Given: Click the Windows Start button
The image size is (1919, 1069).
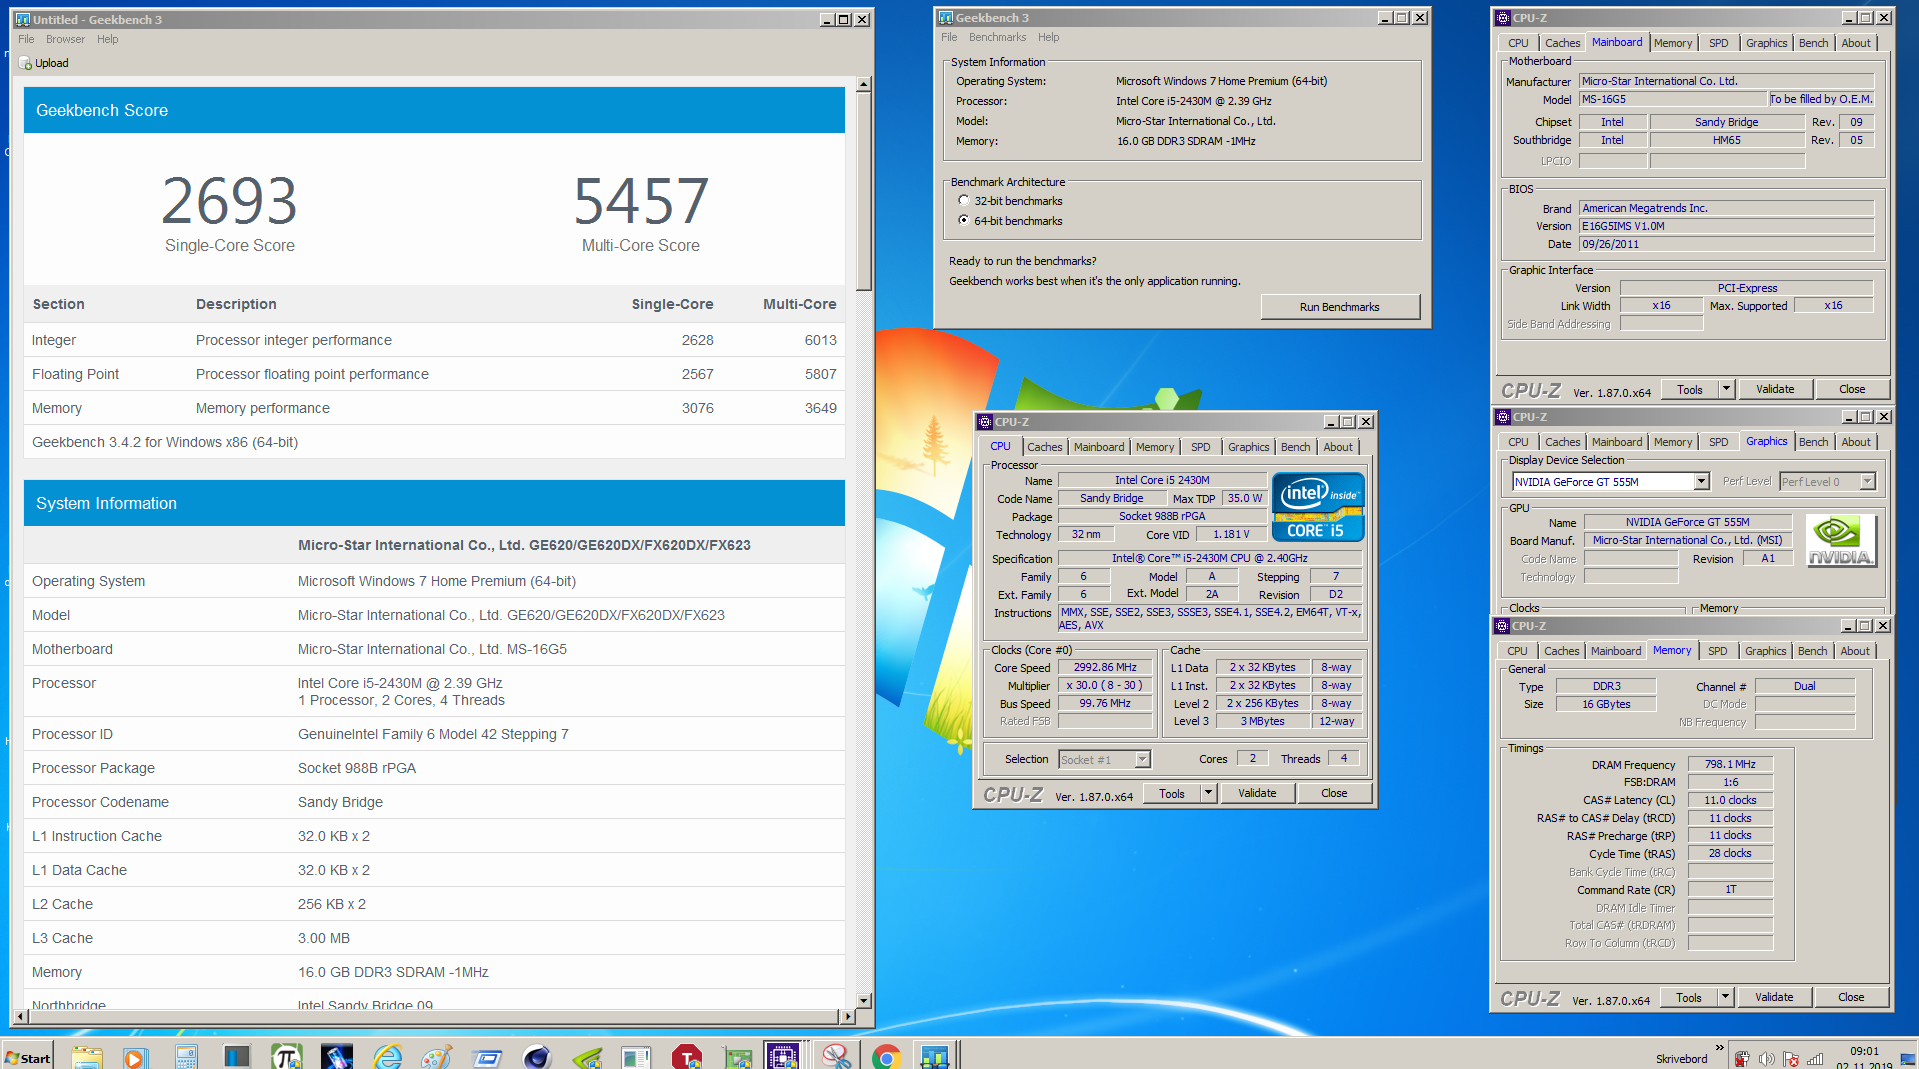Looking at the screenshot, I should [x=27, y=1057].
